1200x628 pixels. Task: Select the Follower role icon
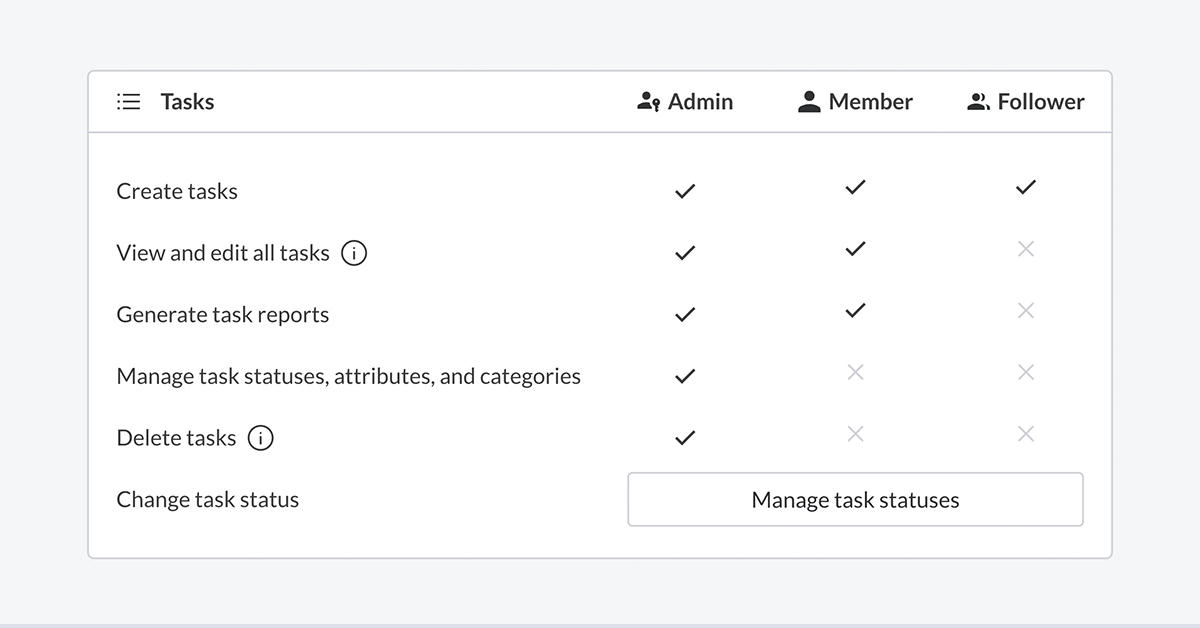point(976,100)
